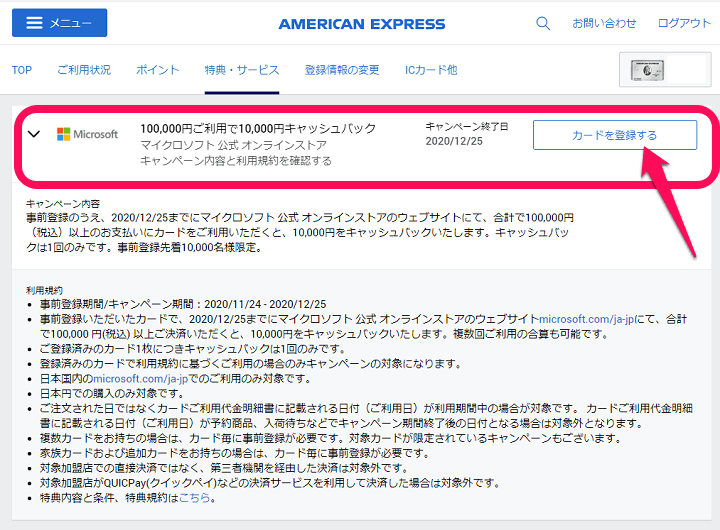The width and height of the screenshot is (720, 530).
Task: Open the 登録情報の変更 tab
Action: tap(342, 70)
